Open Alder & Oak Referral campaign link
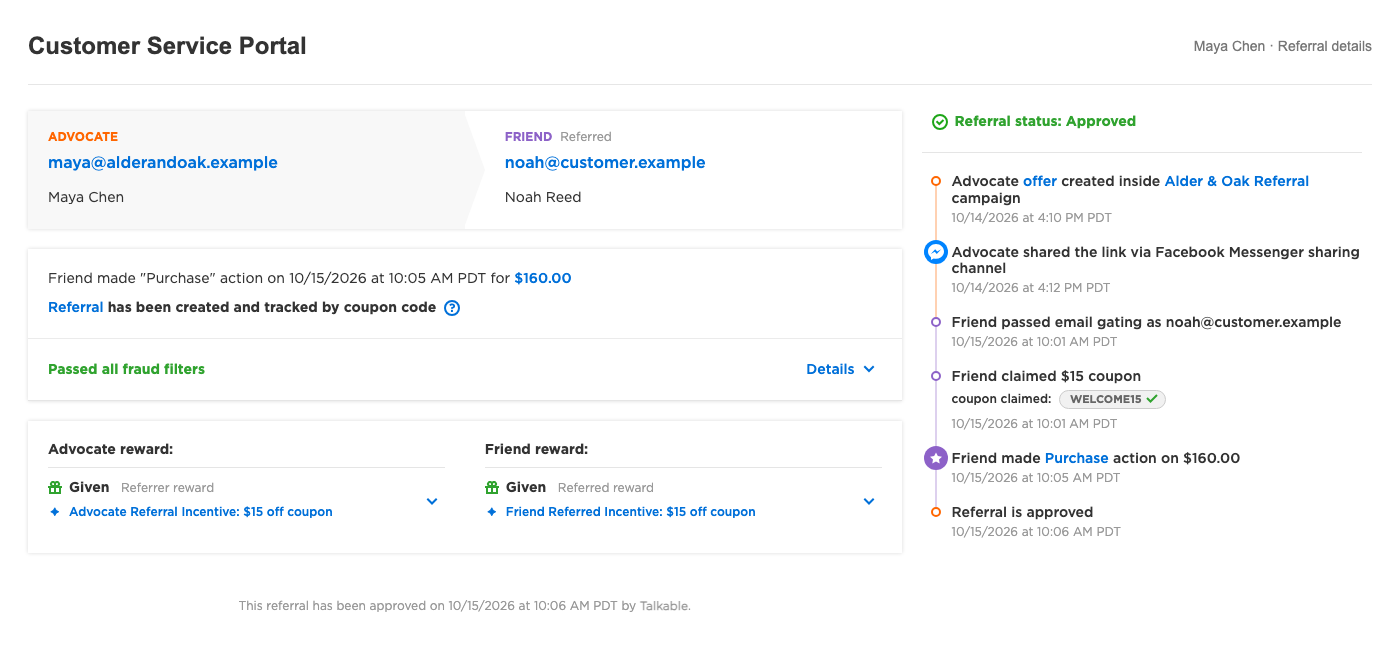The image size is (1400, 660). [1237, 181]
